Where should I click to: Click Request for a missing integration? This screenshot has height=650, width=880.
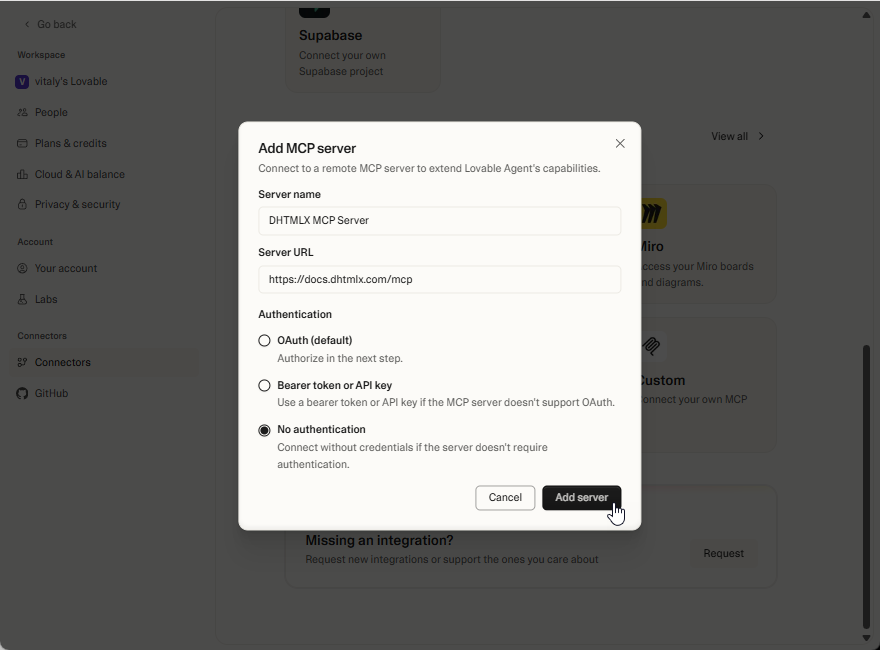click(x=723, y=553)
